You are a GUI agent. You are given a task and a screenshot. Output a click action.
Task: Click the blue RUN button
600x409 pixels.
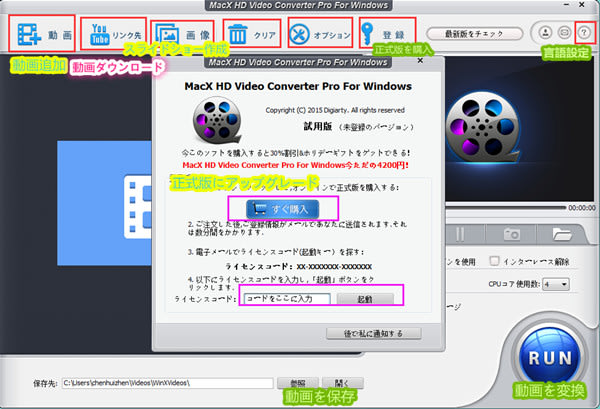coord(550,357)
